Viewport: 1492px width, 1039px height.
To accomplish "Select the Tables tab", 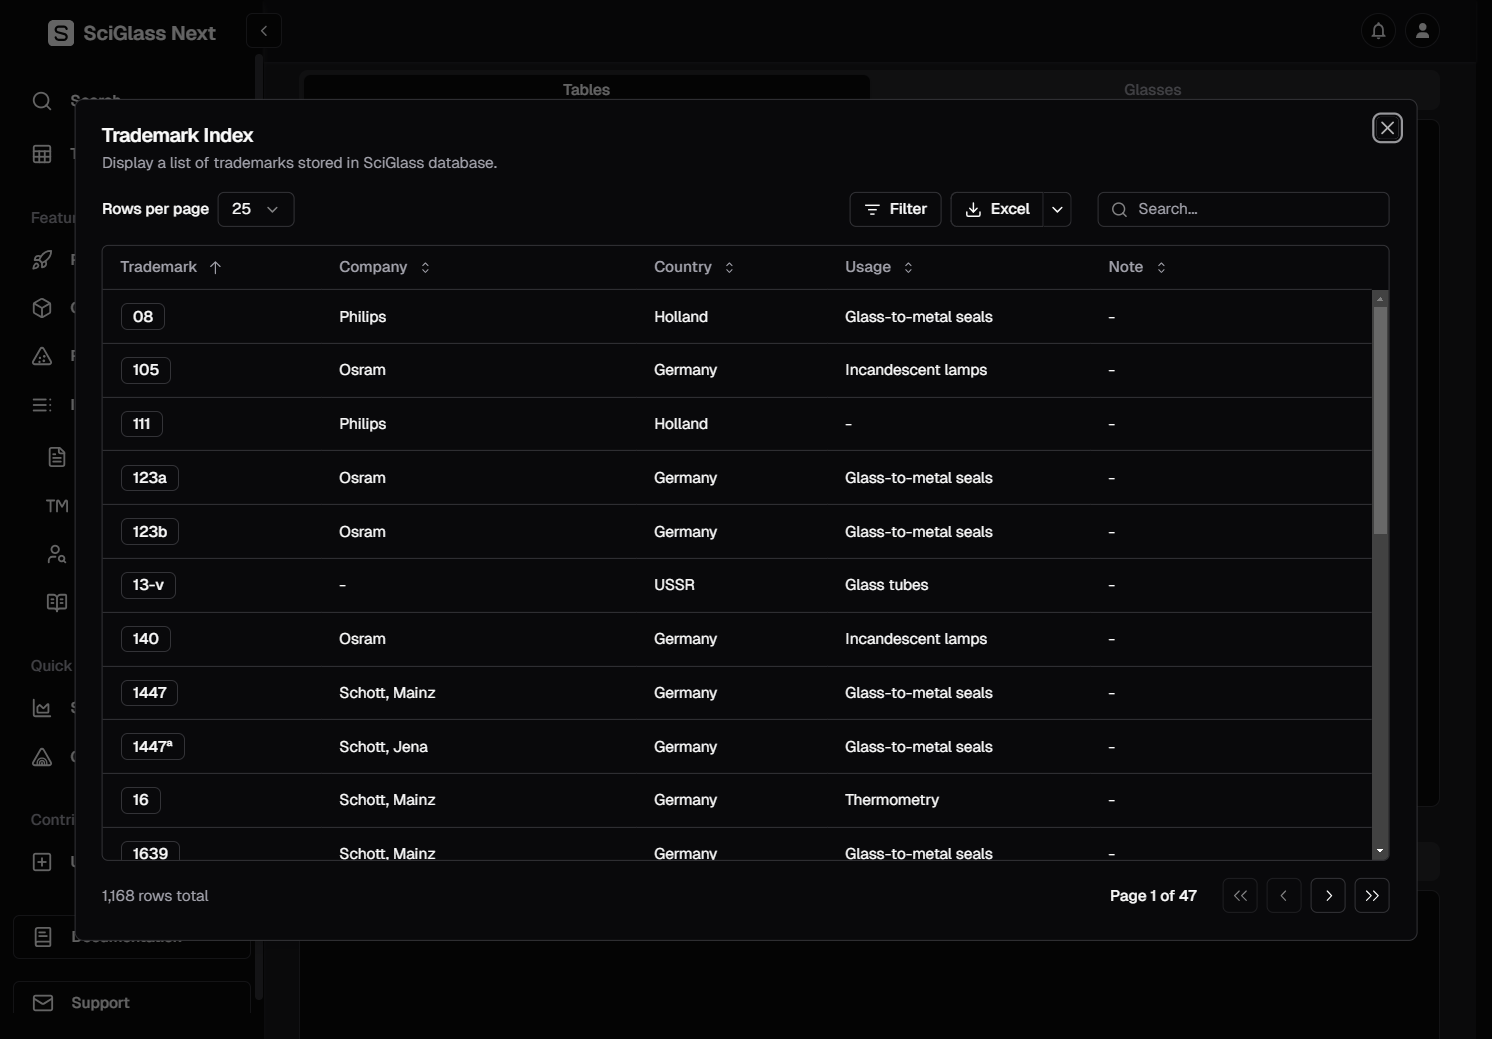I will [x=586, y=89].
